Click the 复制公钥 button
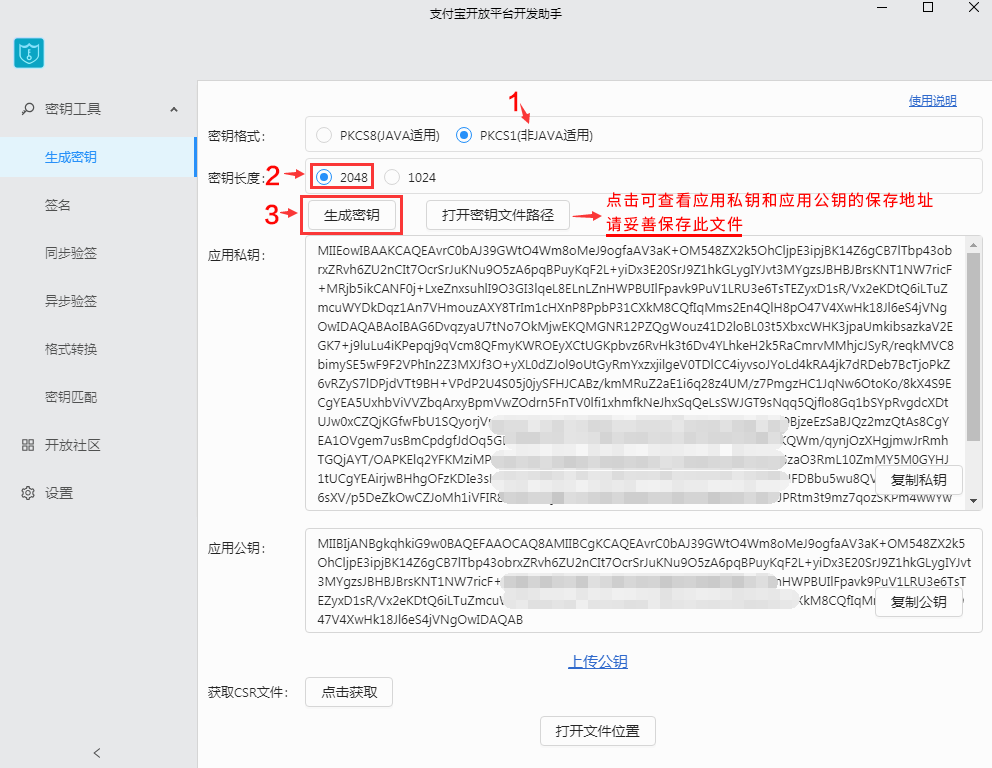Viewport: 992px width, 768px height. 919,602
